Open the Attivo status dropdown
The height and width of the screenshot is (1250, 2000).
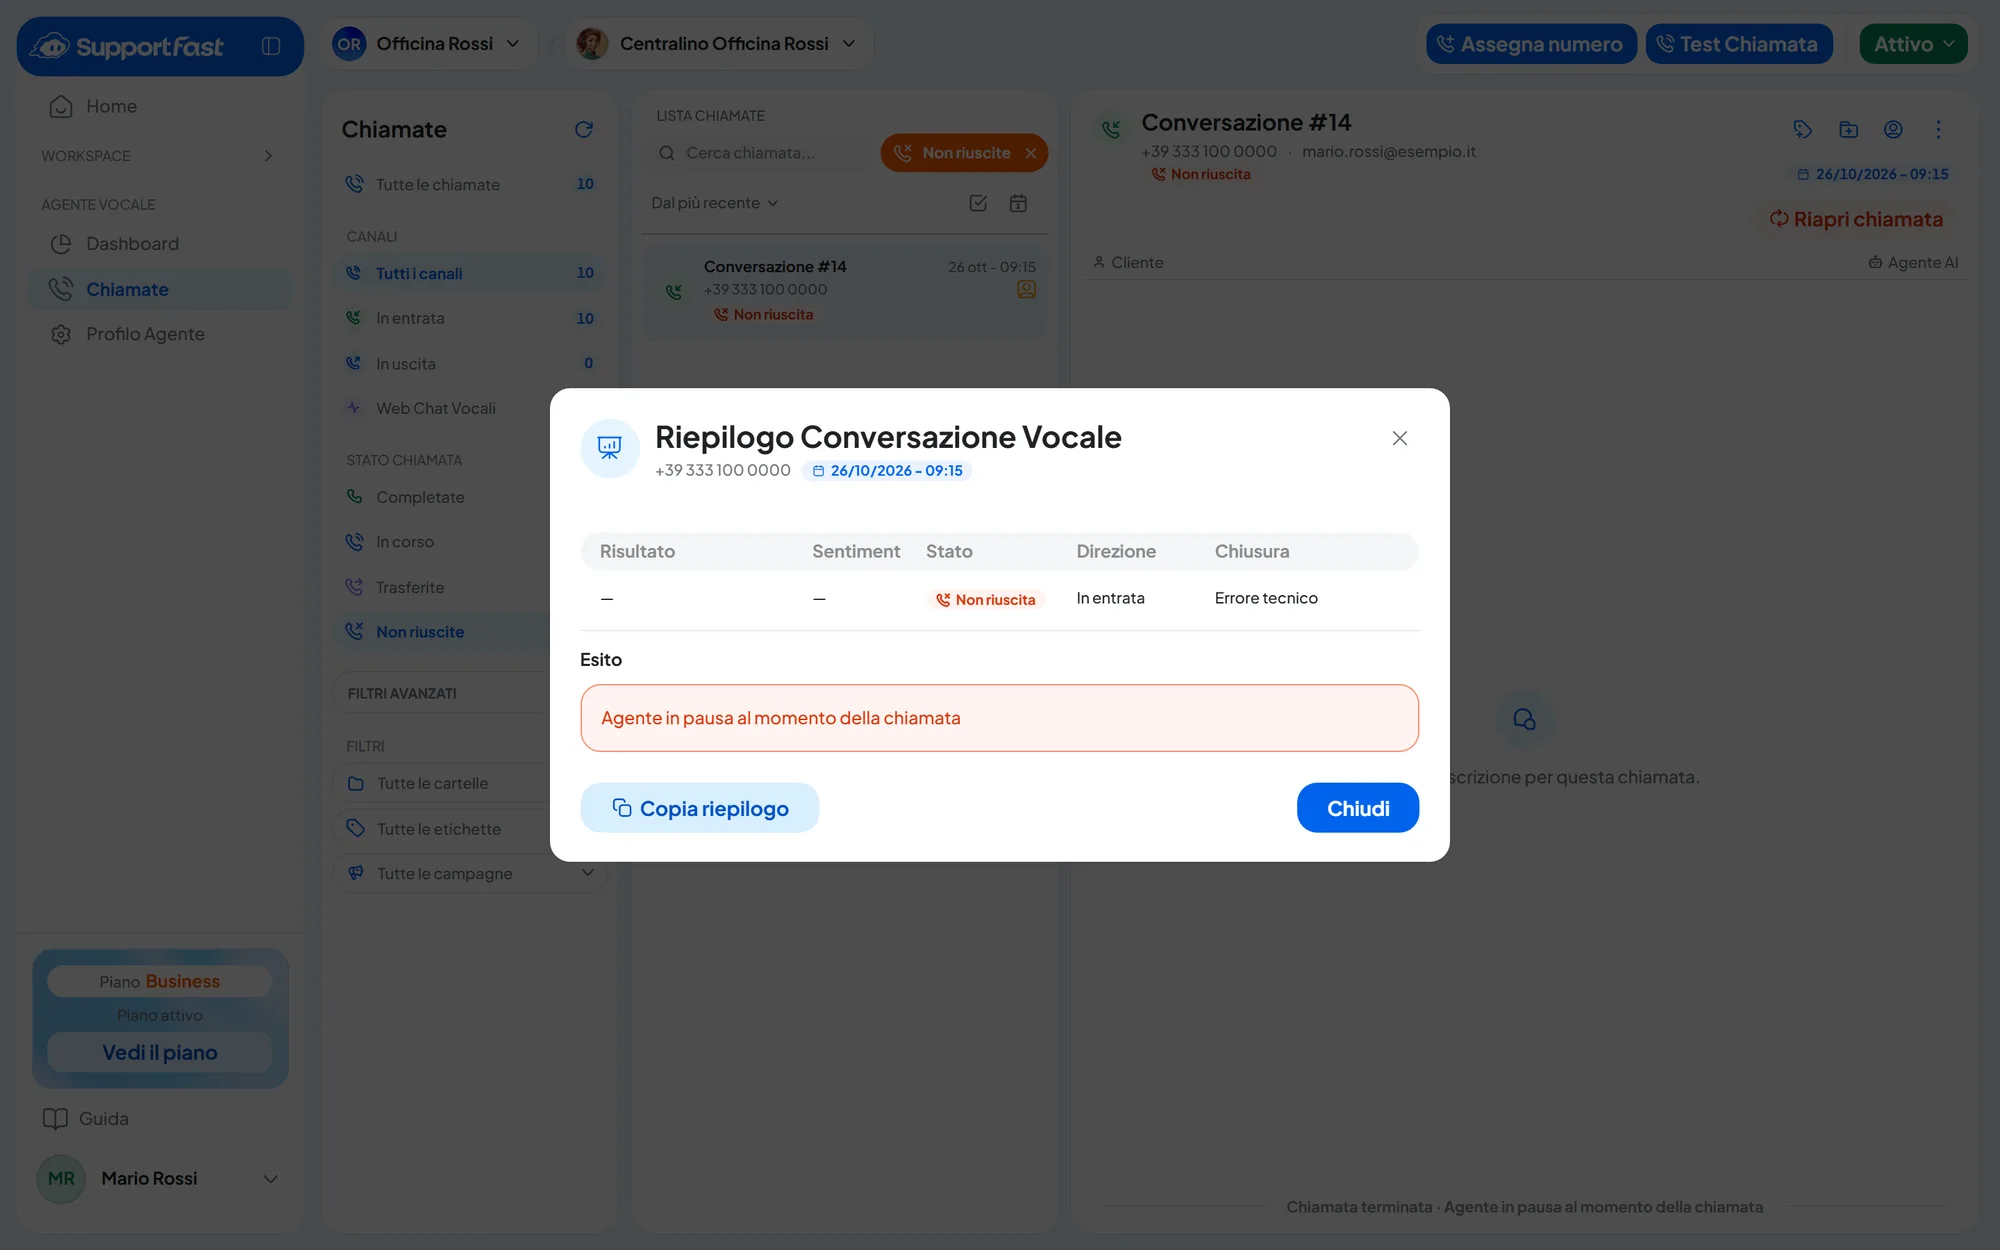[x=1913, y=44]
